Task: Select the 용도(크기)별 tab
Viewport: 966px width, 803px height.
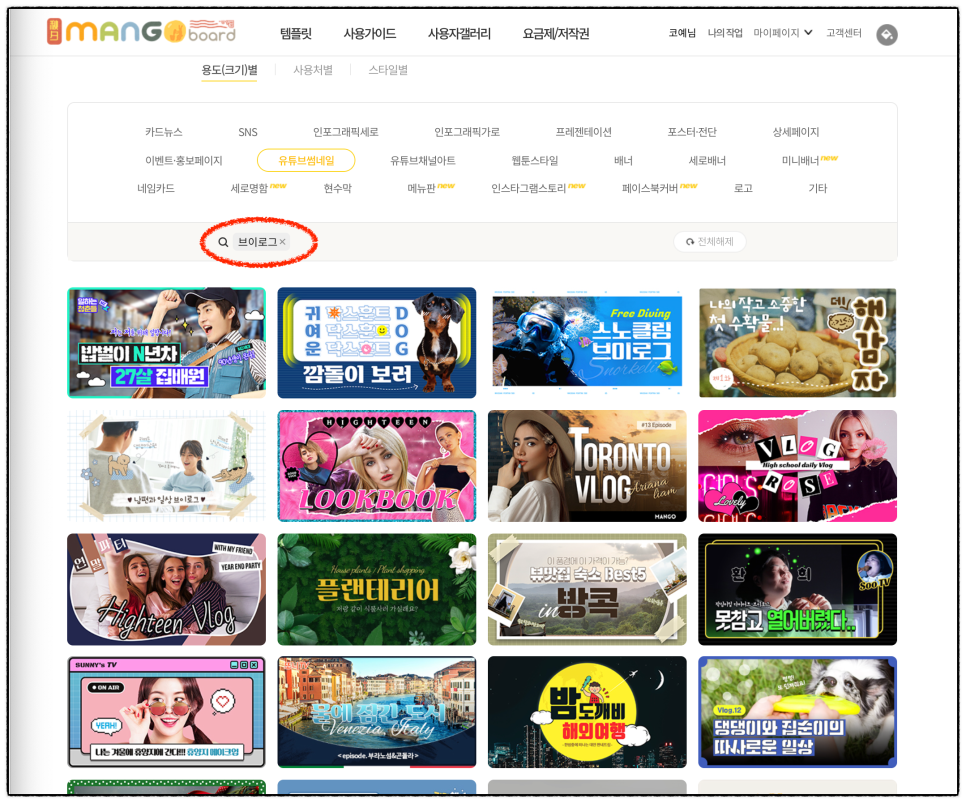Action: pos(229,70)
